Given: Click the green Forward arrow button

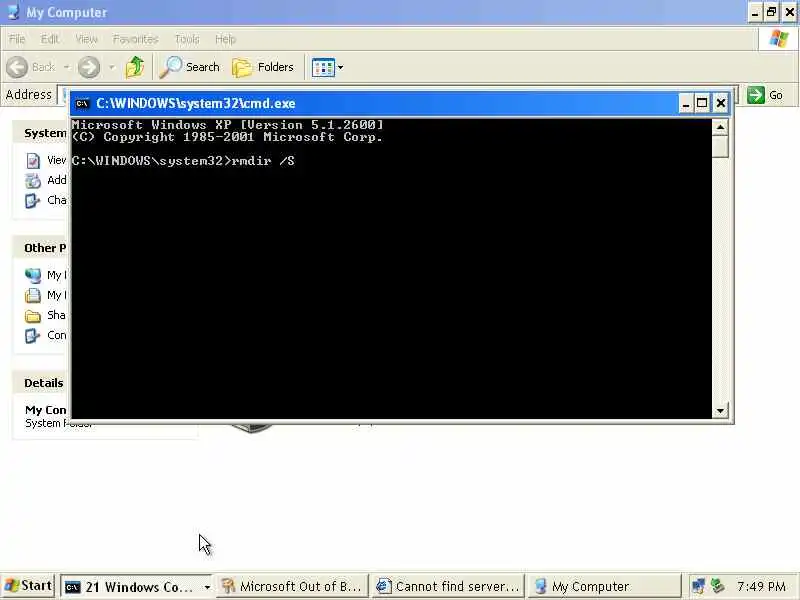Looking at the screenshot, I should coord(89,67).
